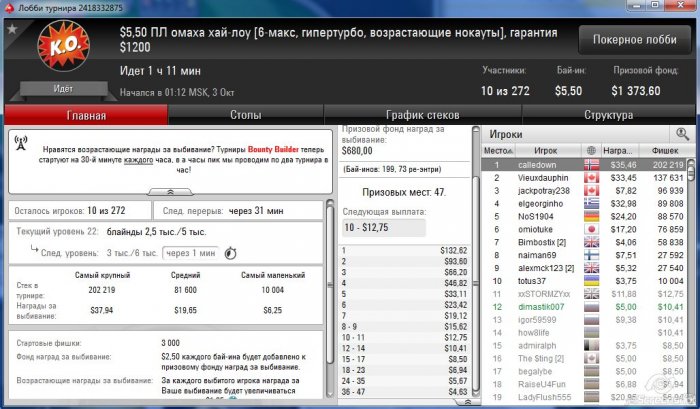This screenshot has height=409, width=700.
Task: Click the level timer clock icon
Action: pyautogui.click(x=230, y=253)
